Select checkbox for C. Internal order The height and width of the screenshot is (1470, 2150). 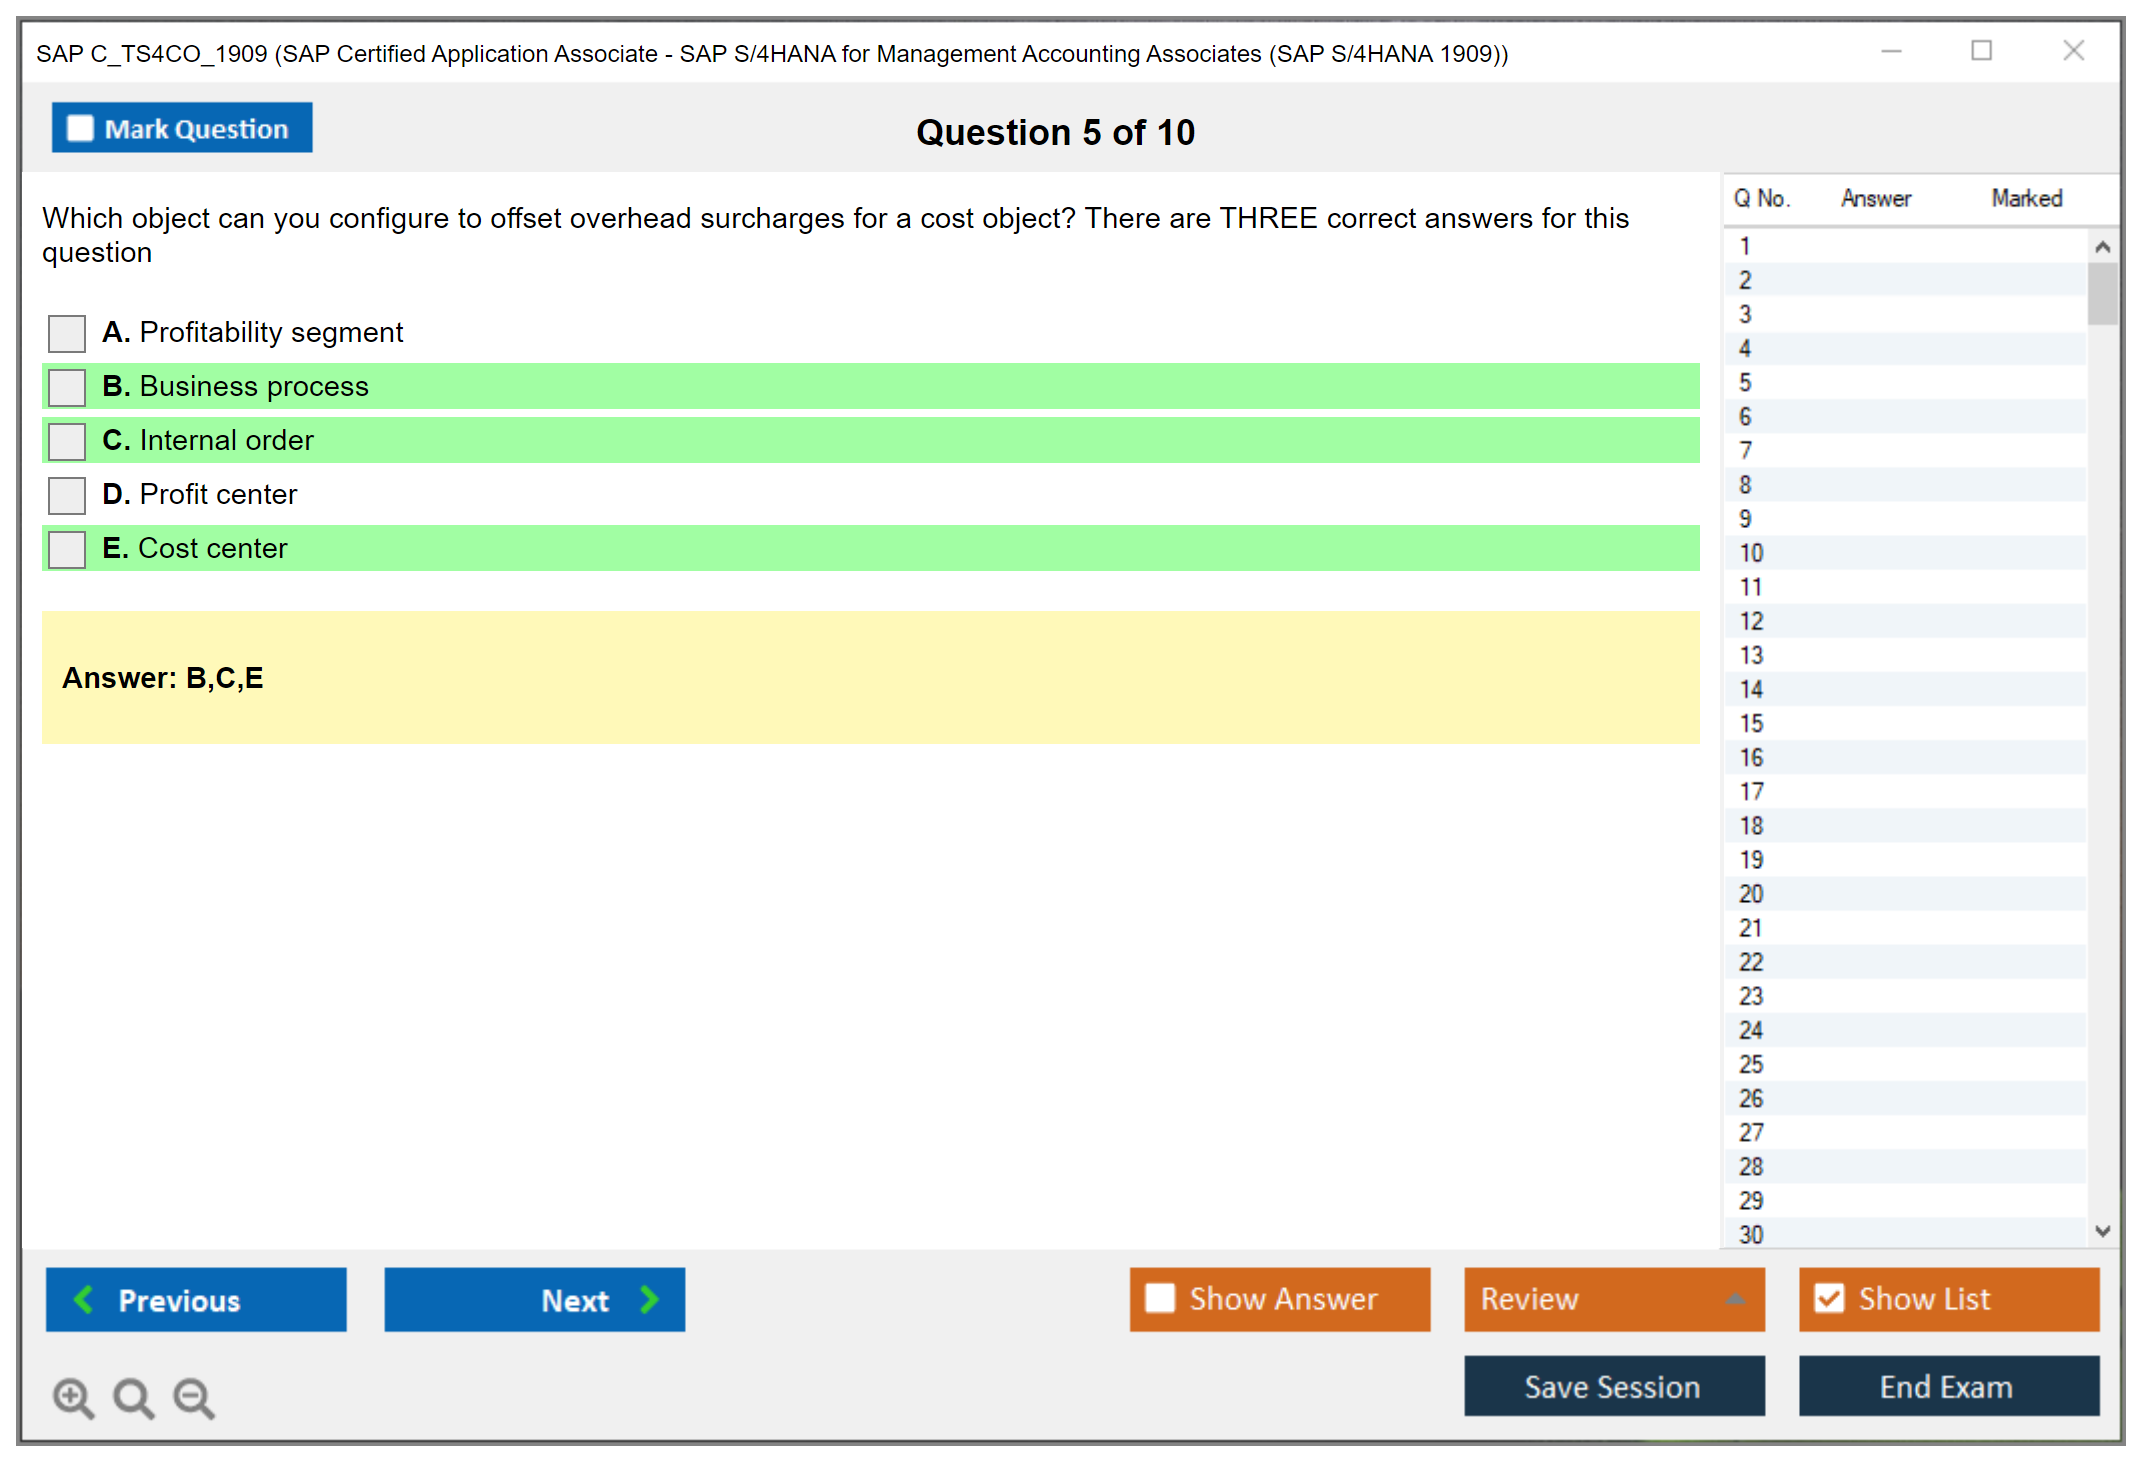67,441
